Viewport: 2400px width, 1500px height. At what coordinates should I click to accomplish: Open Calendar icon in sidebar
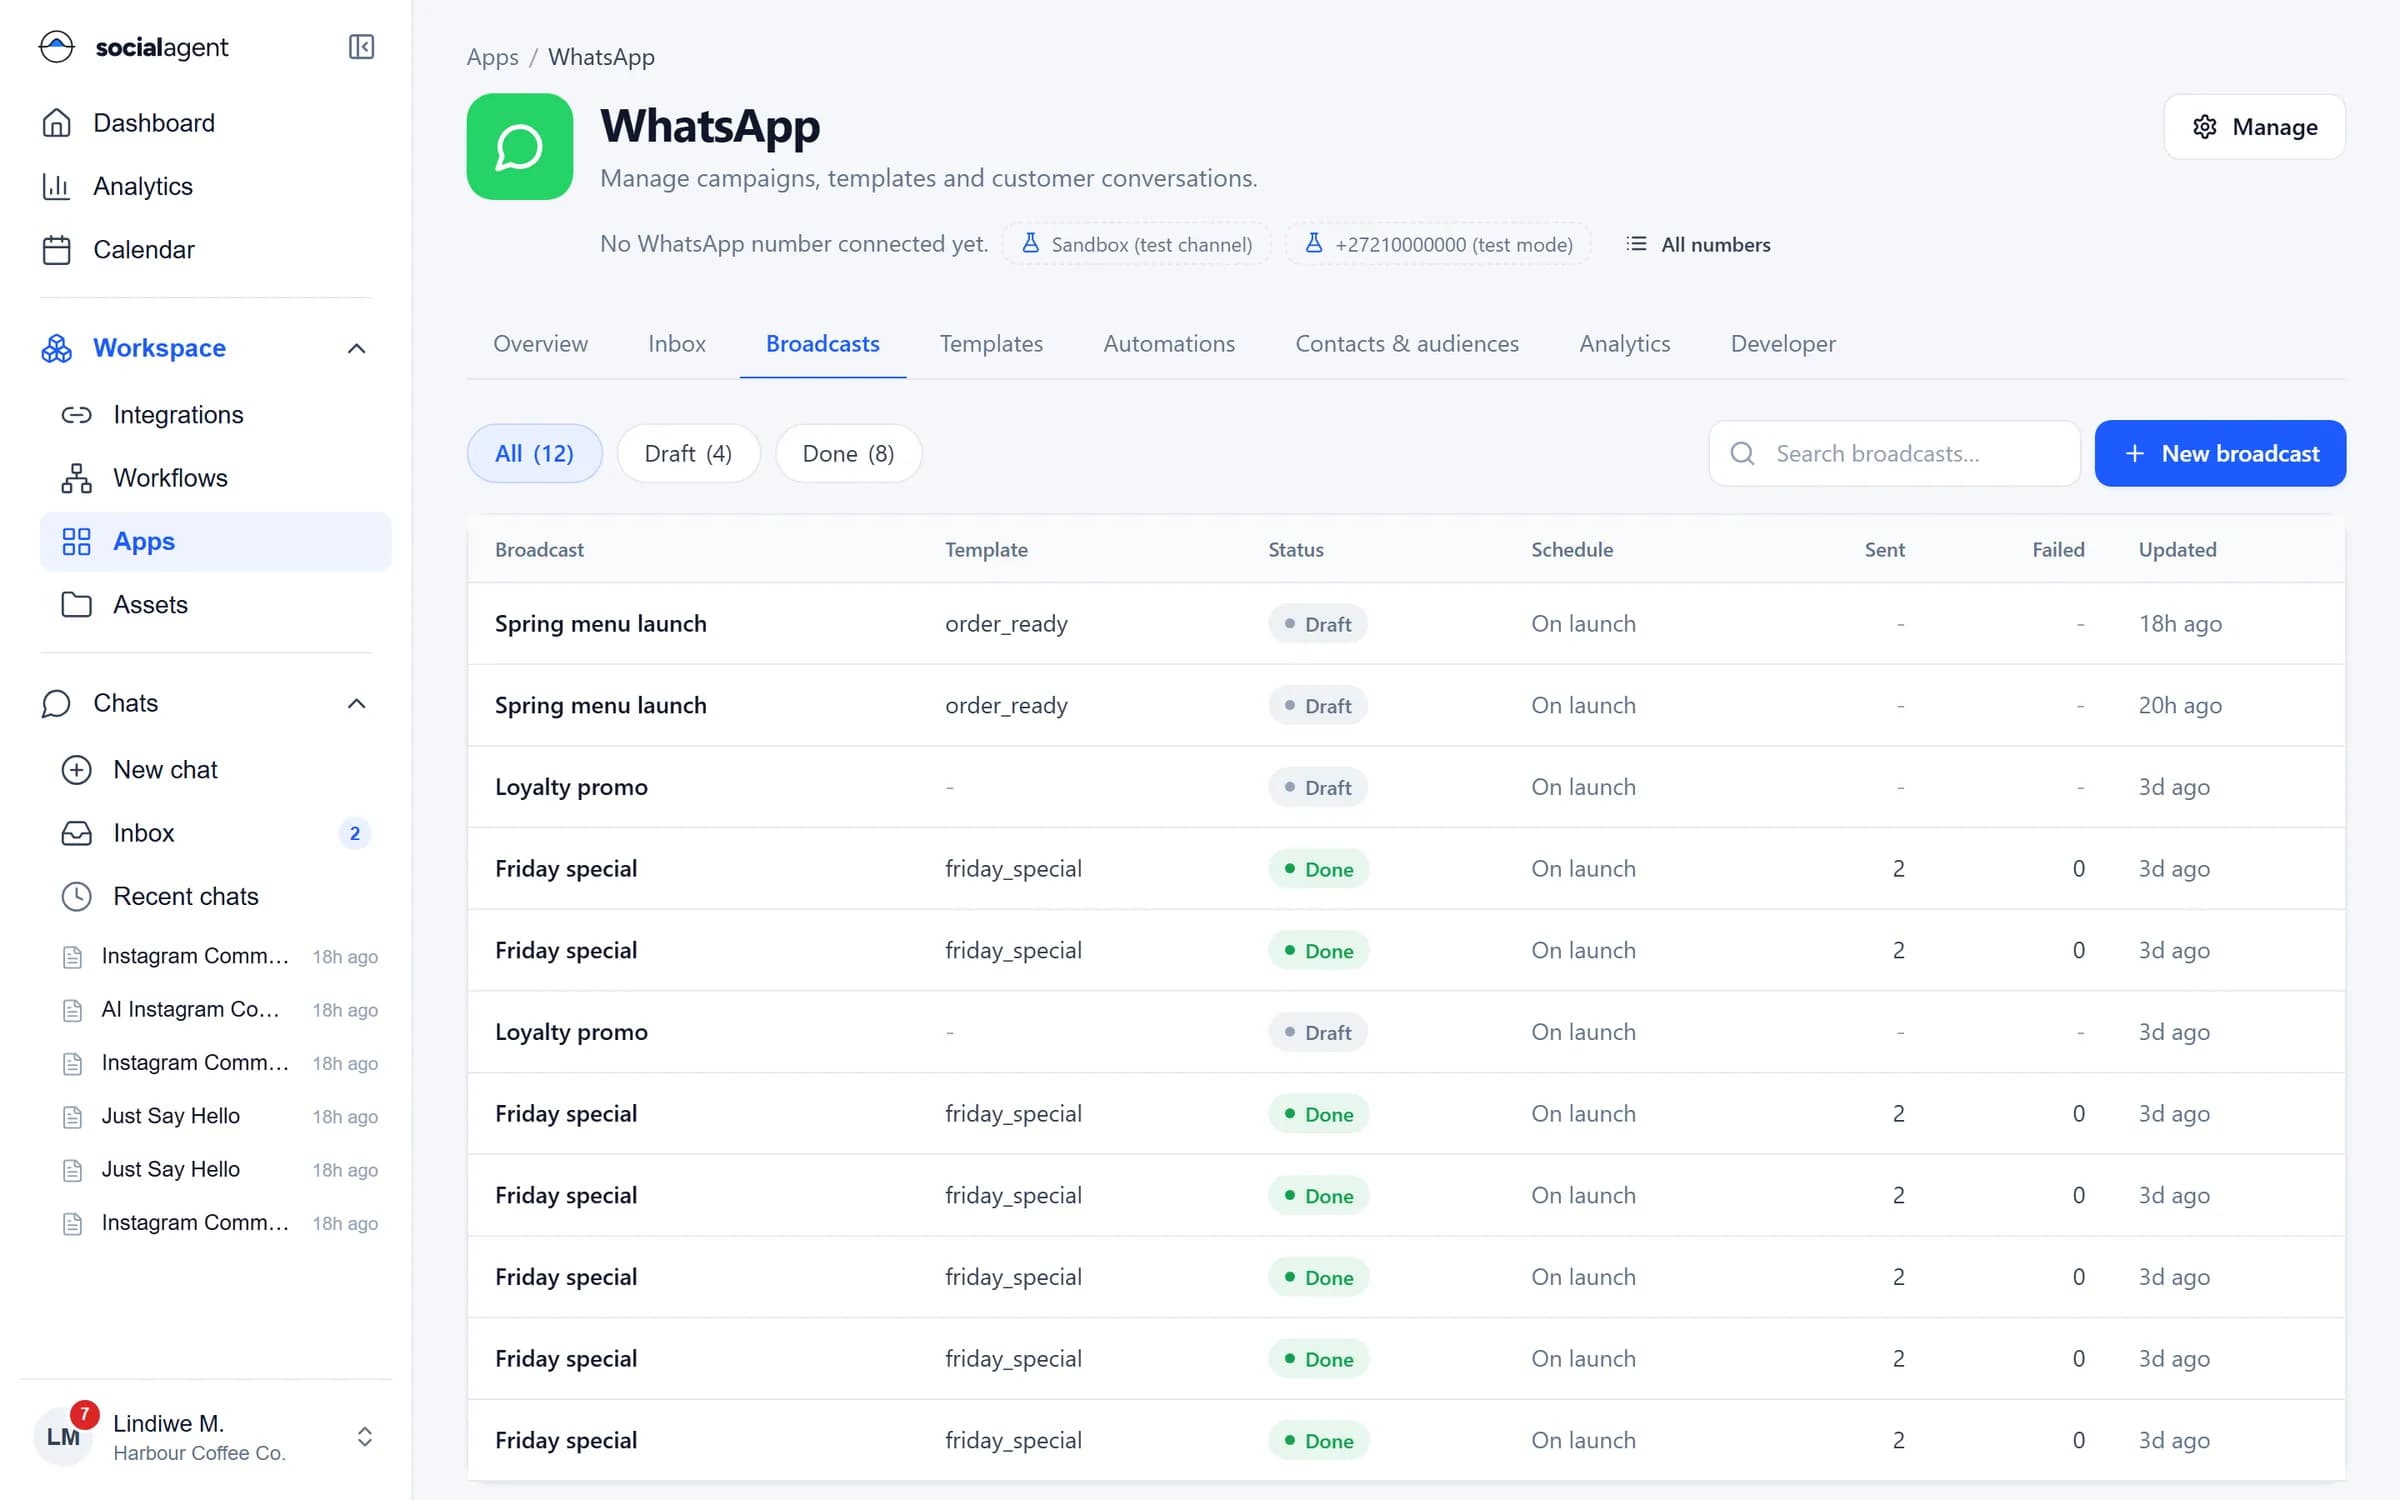[x=57, y=250]
